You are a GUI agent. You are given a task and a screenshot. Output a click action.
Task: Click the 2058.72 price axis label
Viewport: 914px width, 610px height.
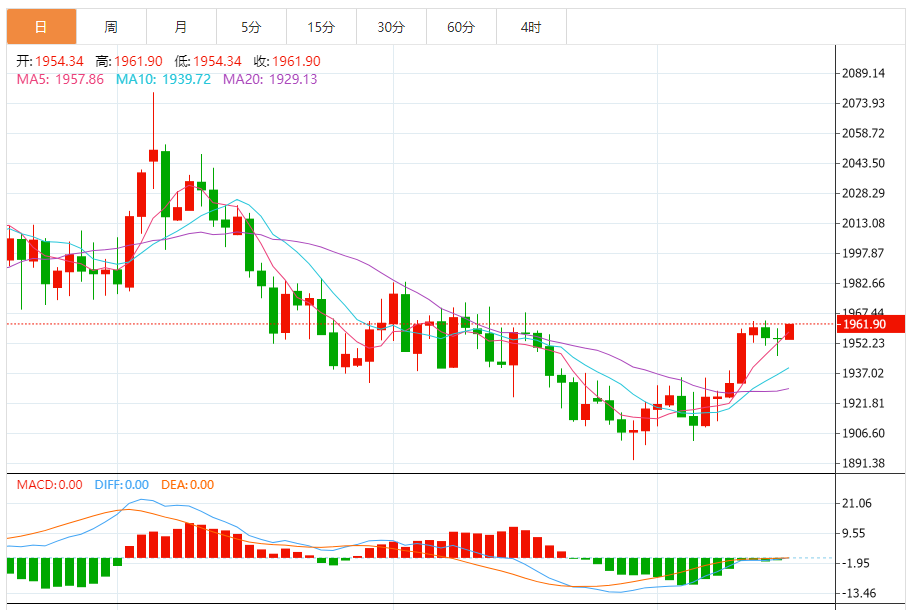tap(863, 134)
